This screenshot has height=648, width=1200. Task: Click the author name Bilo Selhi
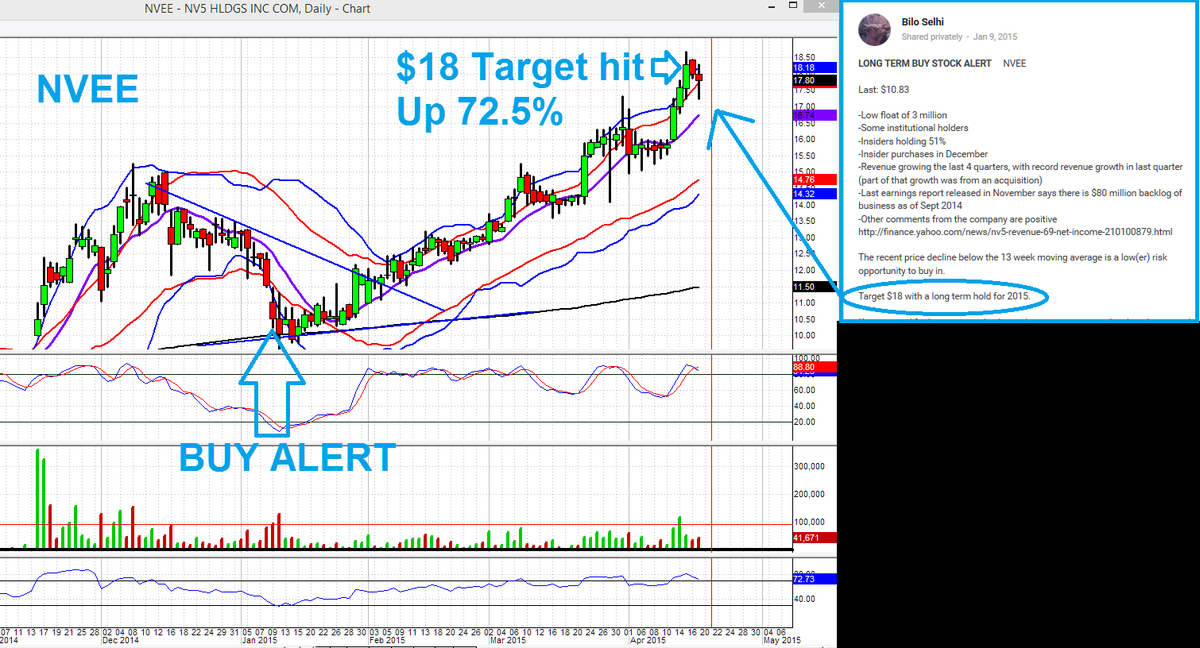(x=924, y=21)
